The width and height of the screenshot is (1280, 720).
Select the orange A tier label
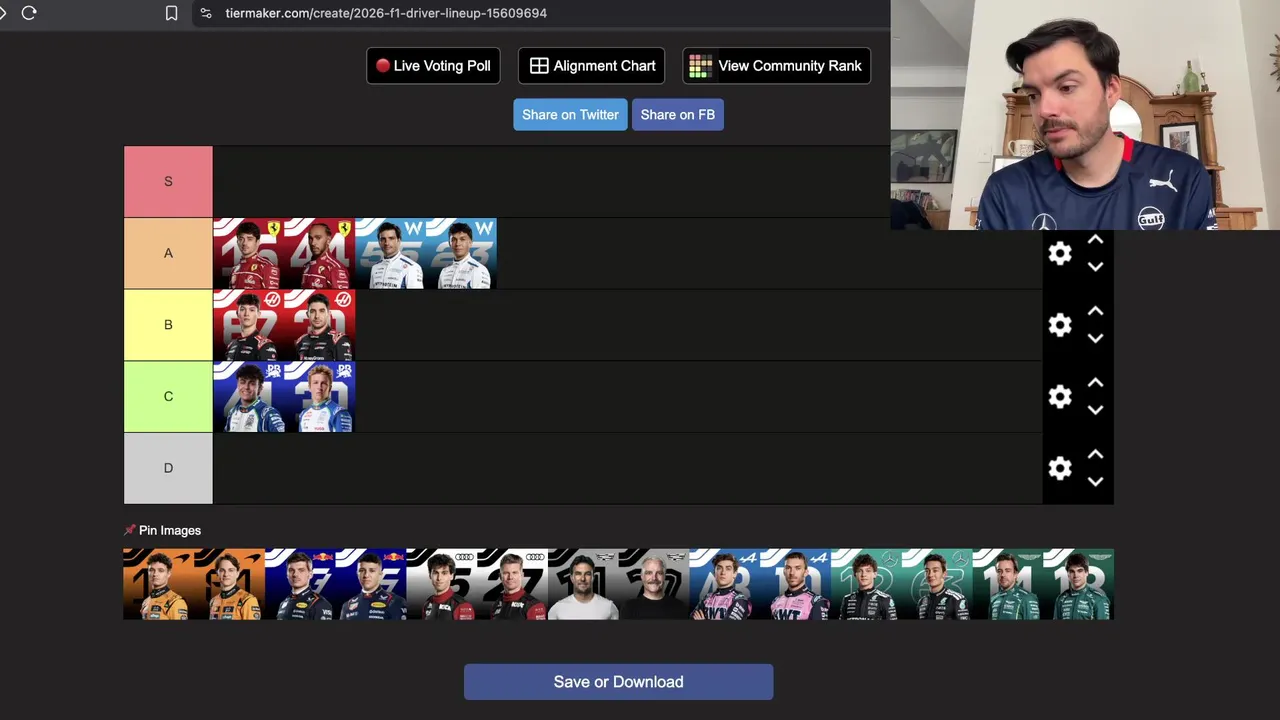coord(168,253)
